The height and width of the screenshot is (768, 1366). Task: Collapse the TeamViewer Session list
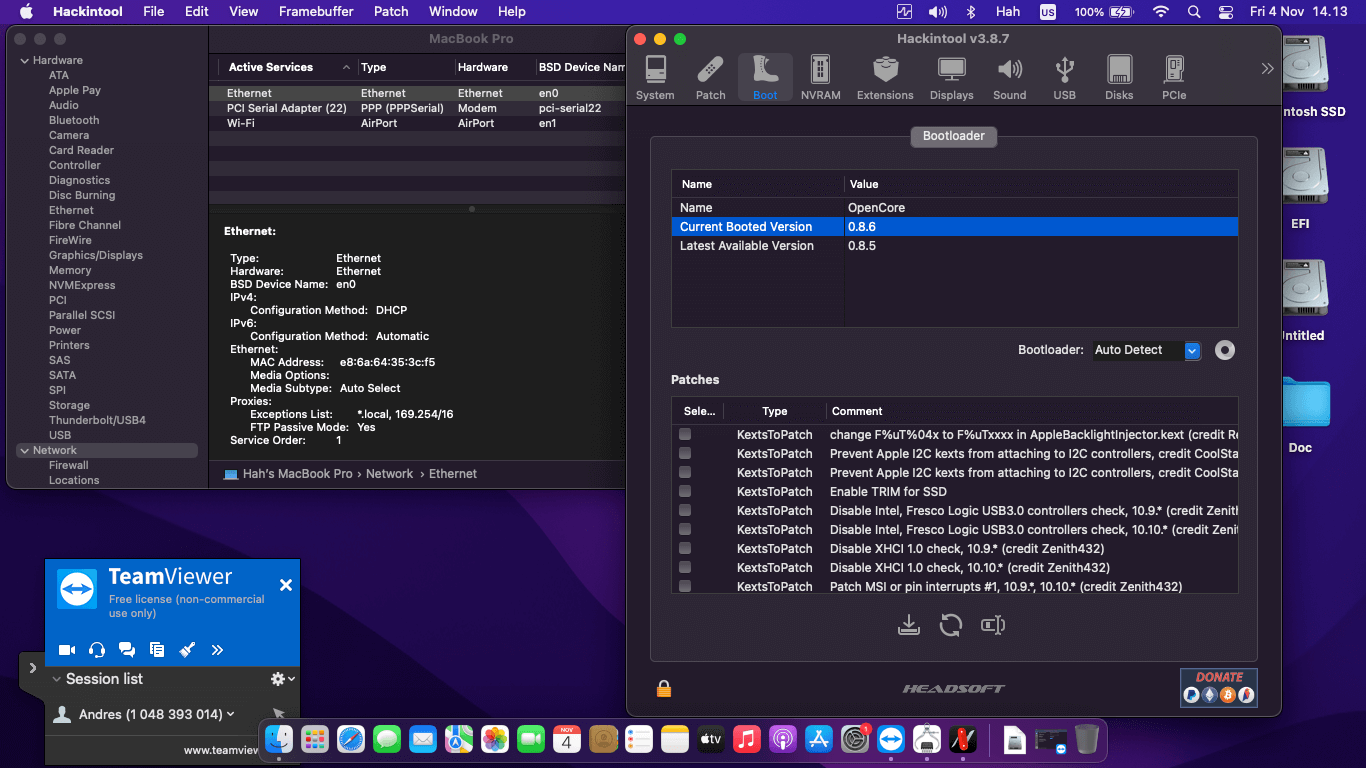click(x=56, y=679)
